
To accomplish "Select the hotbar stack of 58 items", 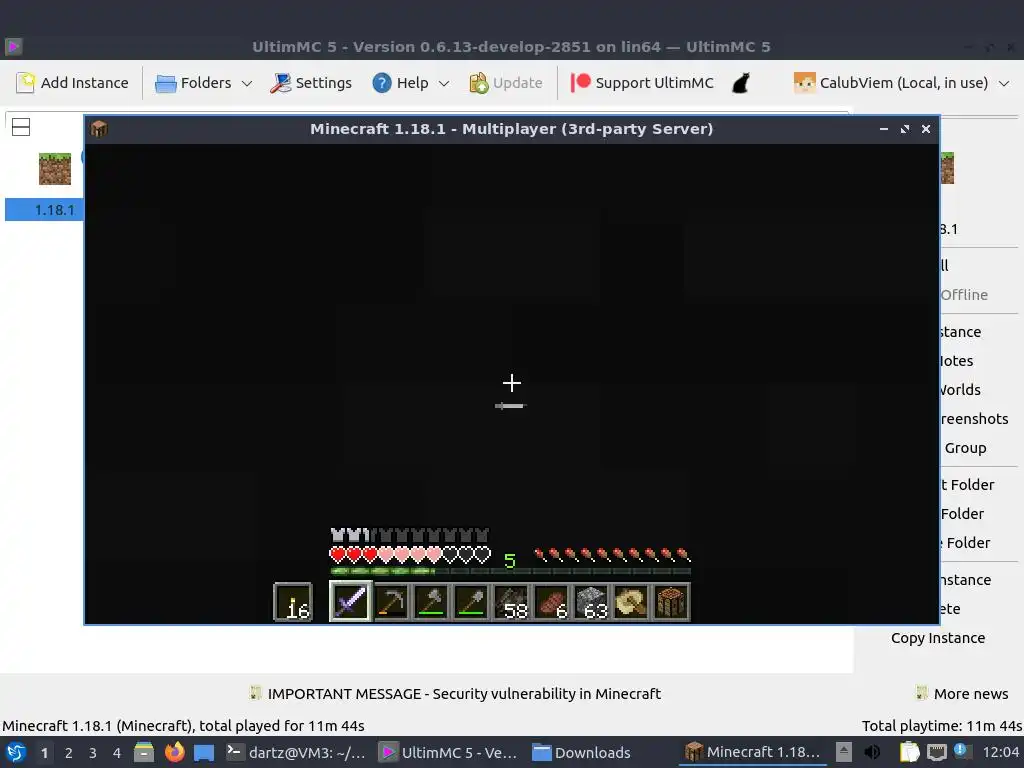I will [x=511, y=601].
